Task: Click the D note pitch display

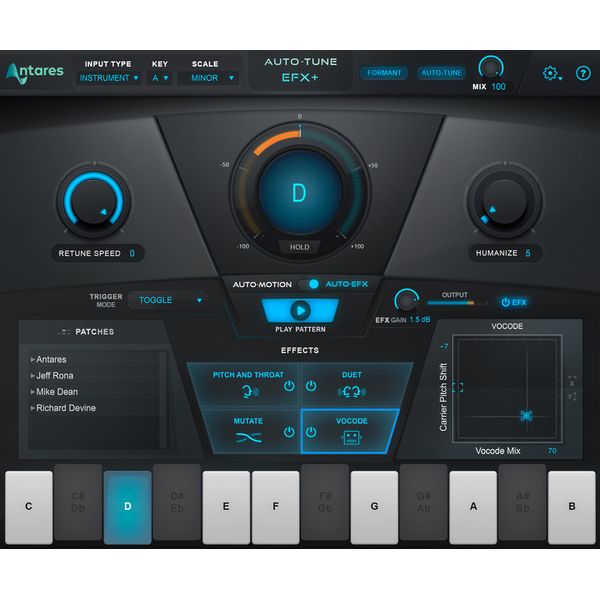Action: pos(299,193)
